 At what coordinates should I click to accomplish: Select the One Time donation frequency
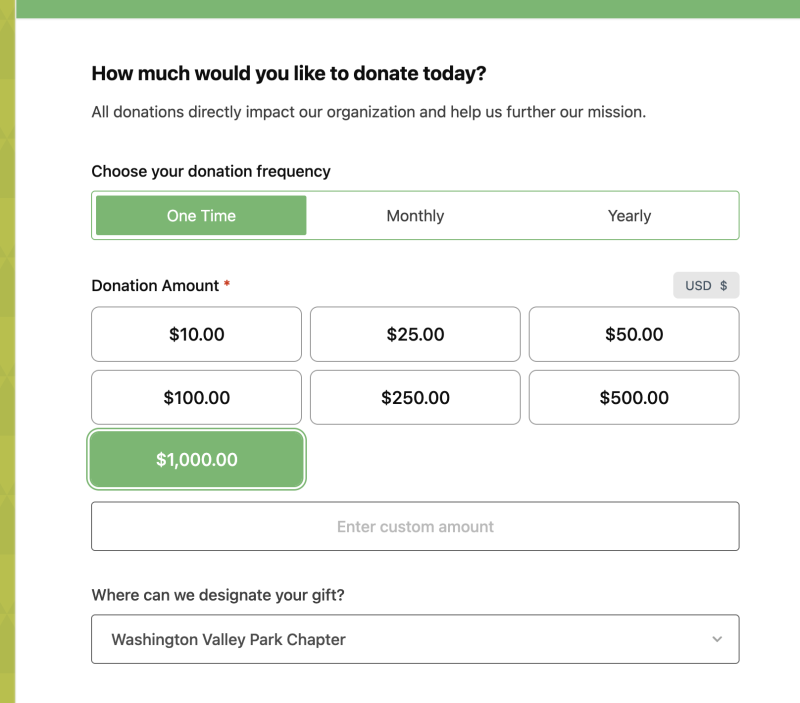[201, 215]
